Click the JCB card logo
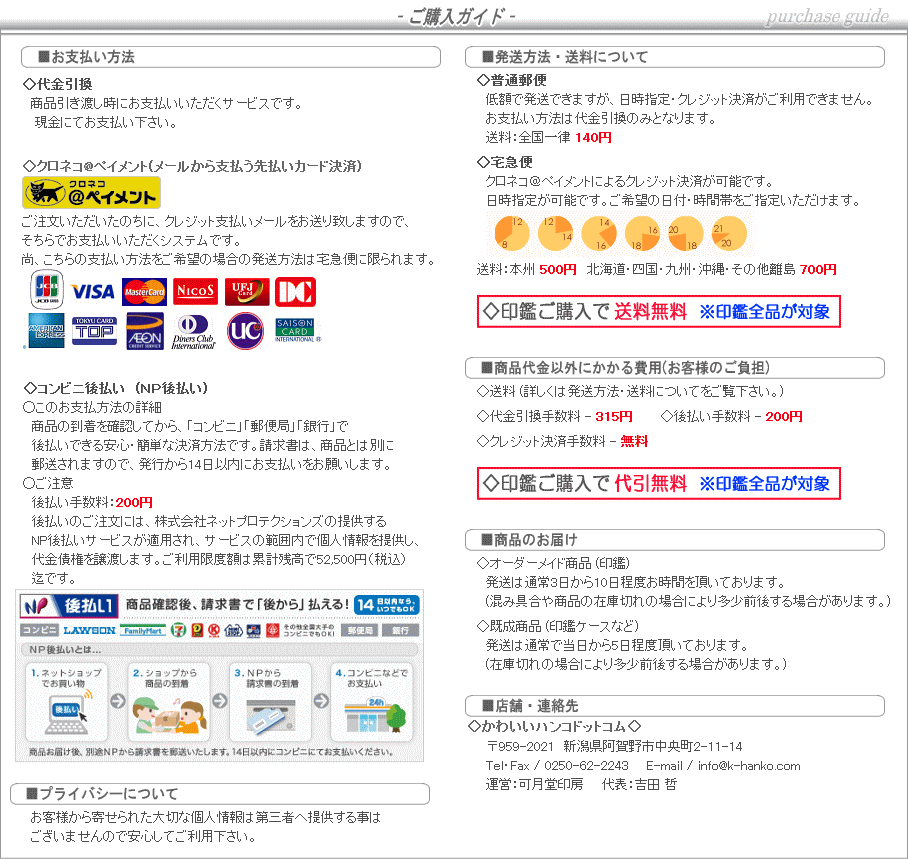This screenshot has height=859, width=908. [43, 290]
